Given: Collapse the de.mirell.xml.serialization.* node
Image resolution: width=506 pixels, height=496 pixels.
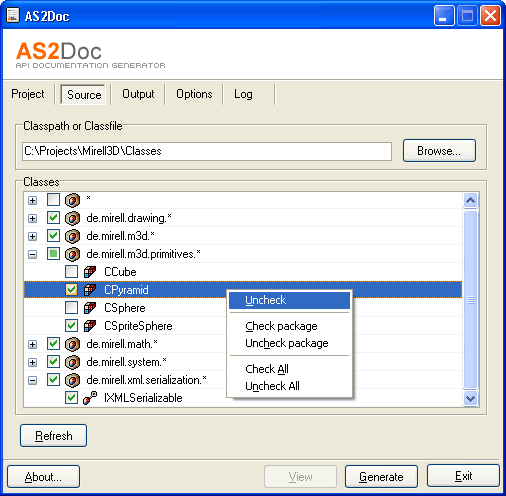Looking at the screenshot, I should click(32, 381).
